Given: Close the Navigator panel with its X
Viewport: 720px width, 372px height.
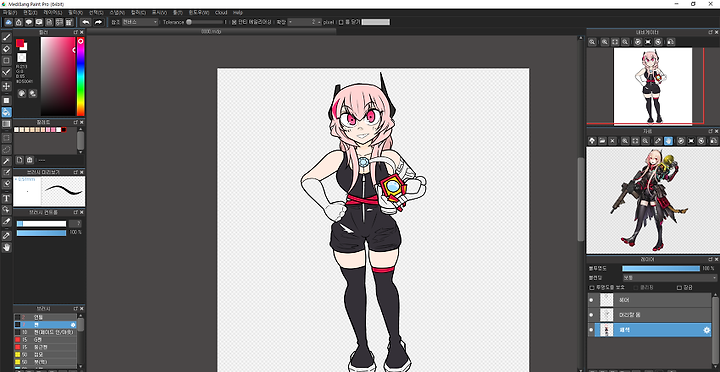Looking at the screenshot, I should click(716, 32).
